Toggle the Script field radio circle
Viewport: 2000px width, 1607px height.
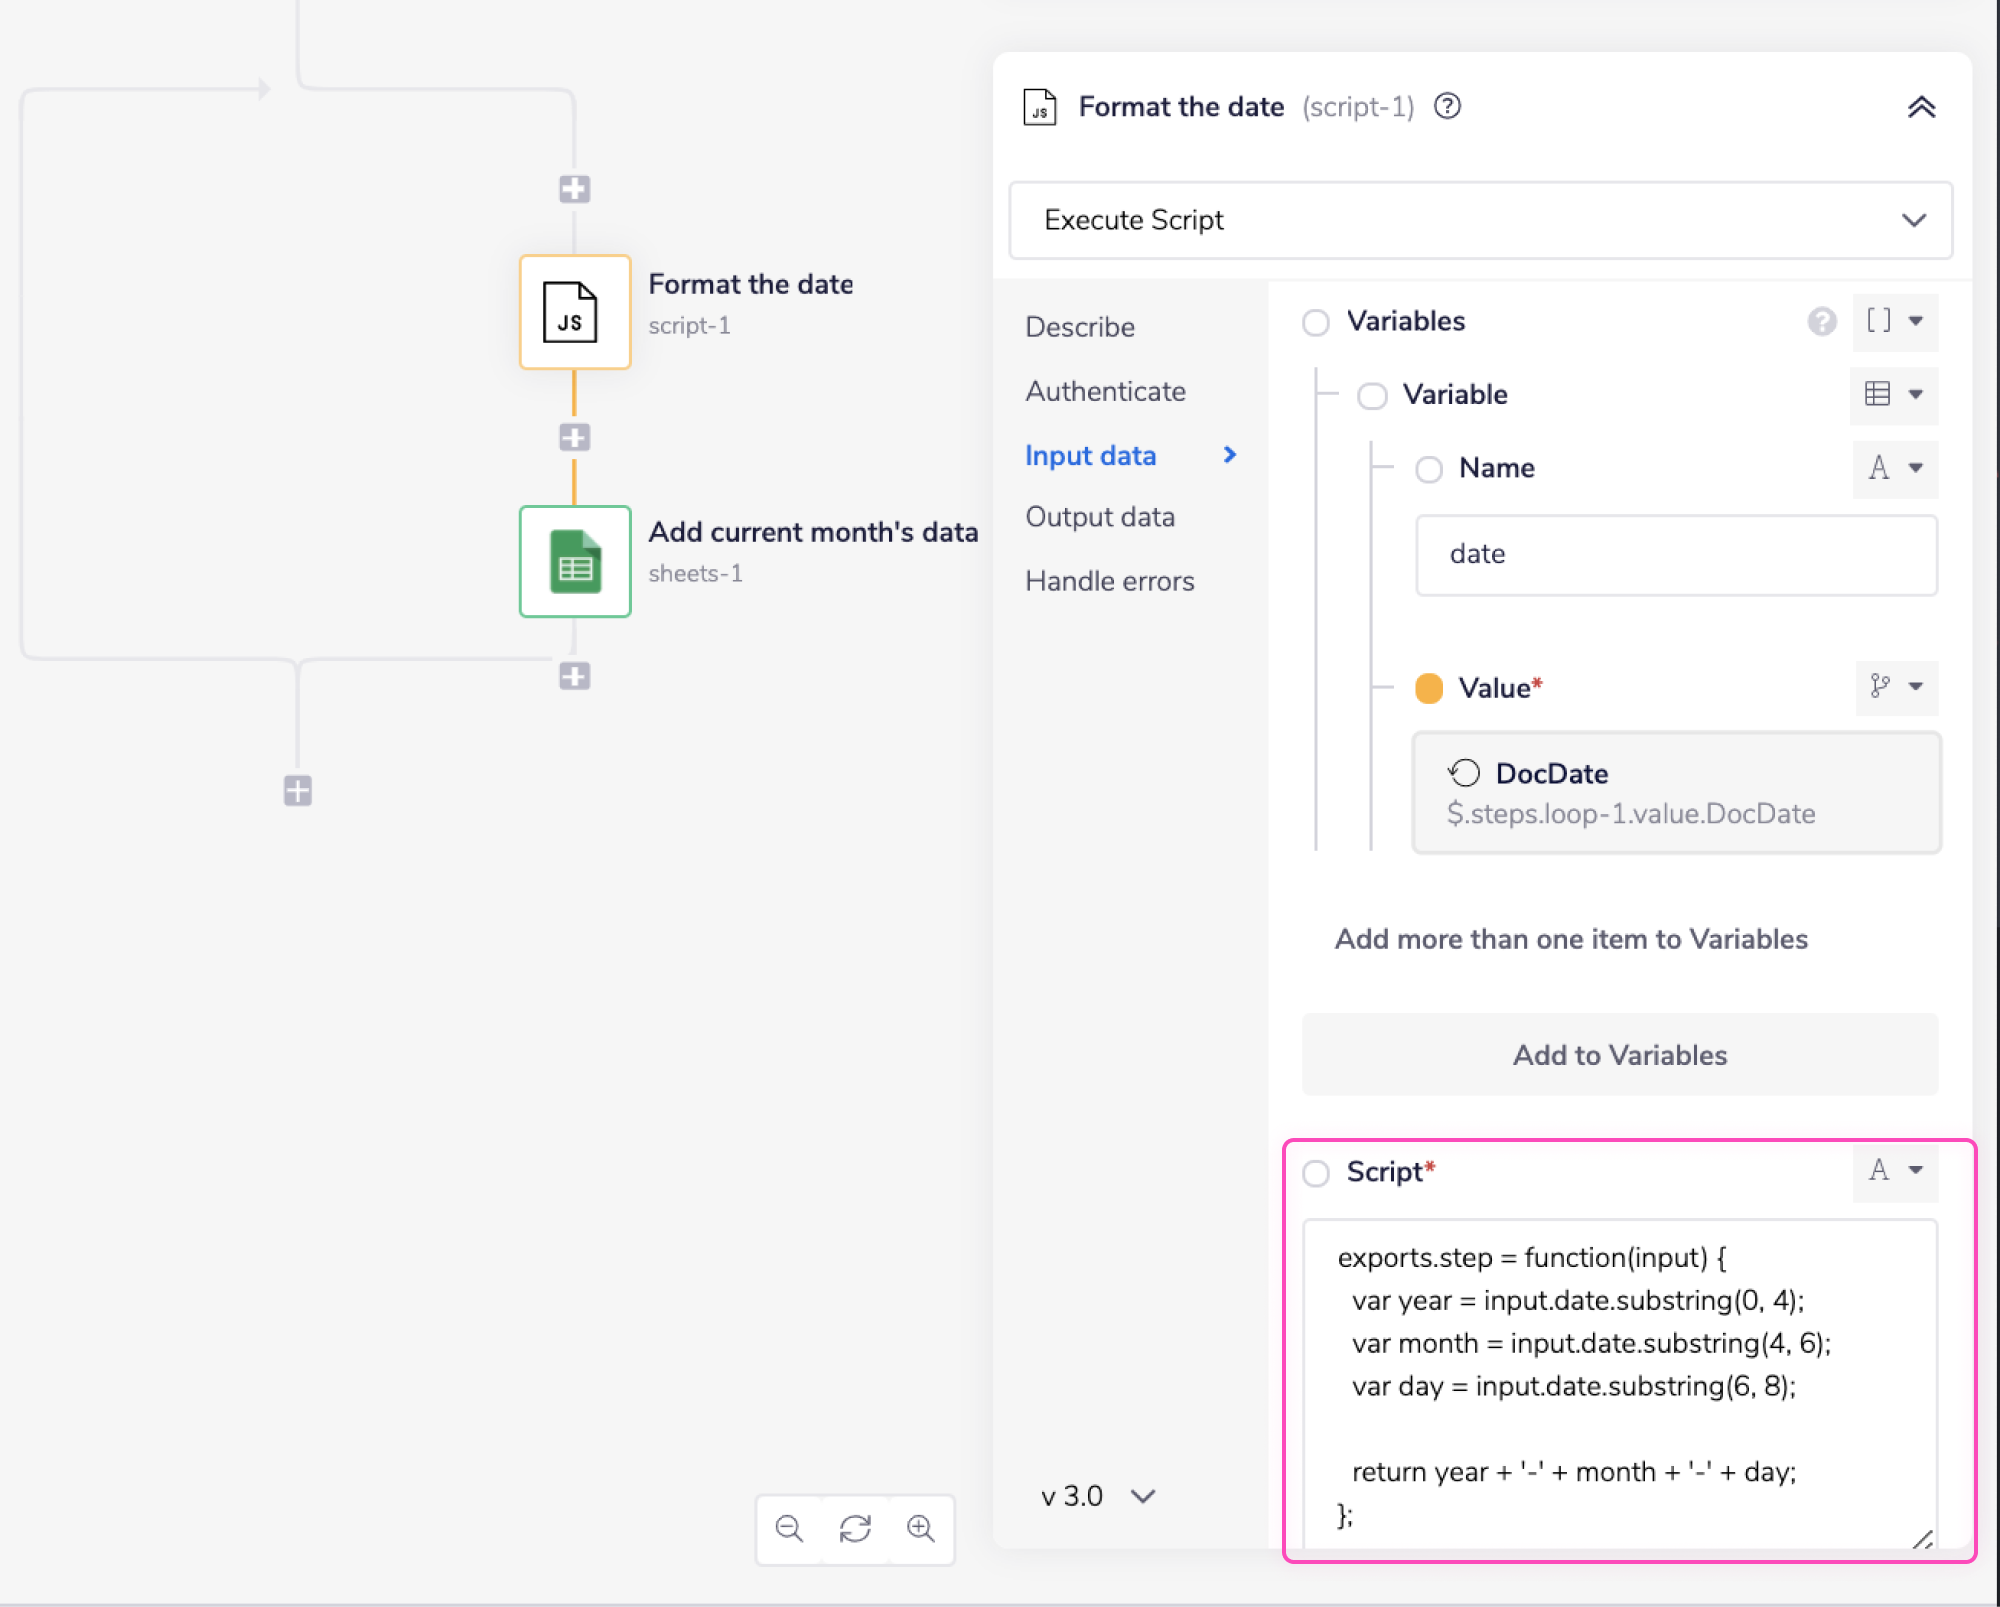point(1316,1172)
